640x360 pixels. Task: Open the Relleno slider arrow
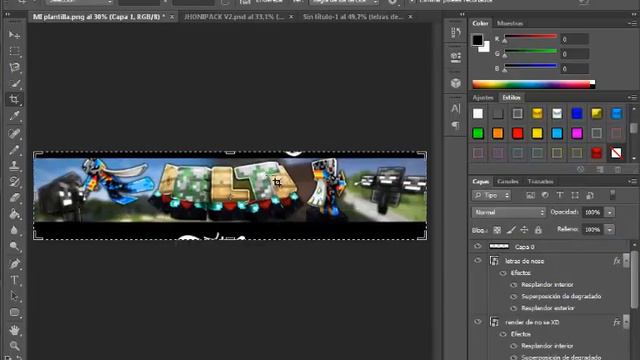click(609, 230)
